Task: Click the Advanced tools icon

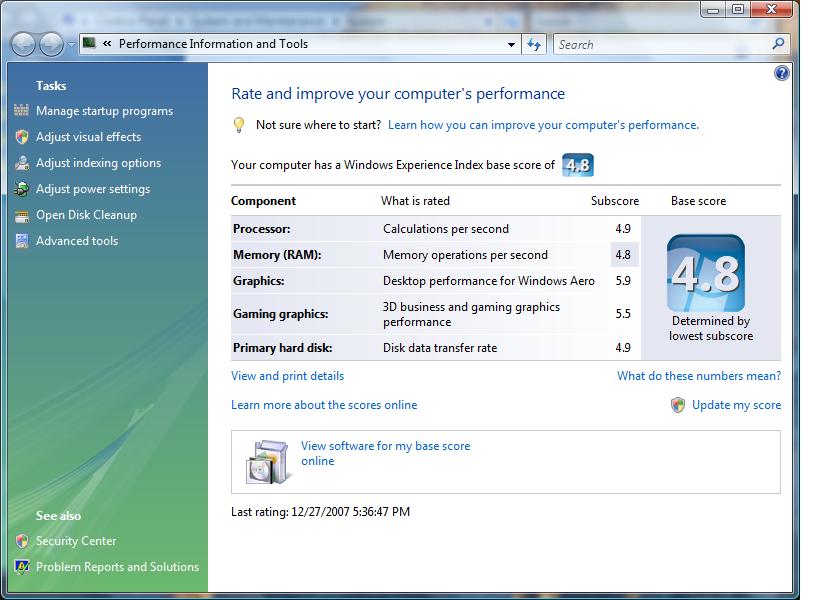Action: click(x=22, y=241)
